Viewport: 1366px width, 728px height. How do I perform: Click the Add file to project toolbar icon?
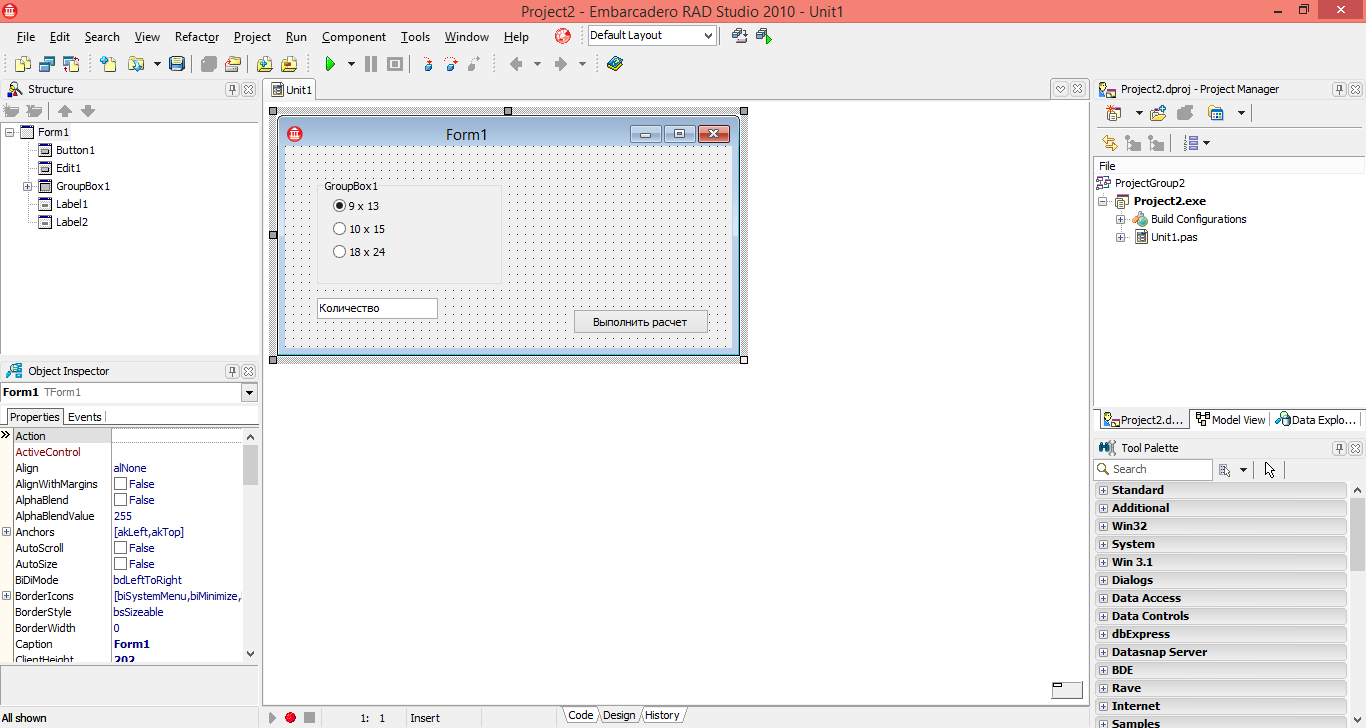[264, 64]
